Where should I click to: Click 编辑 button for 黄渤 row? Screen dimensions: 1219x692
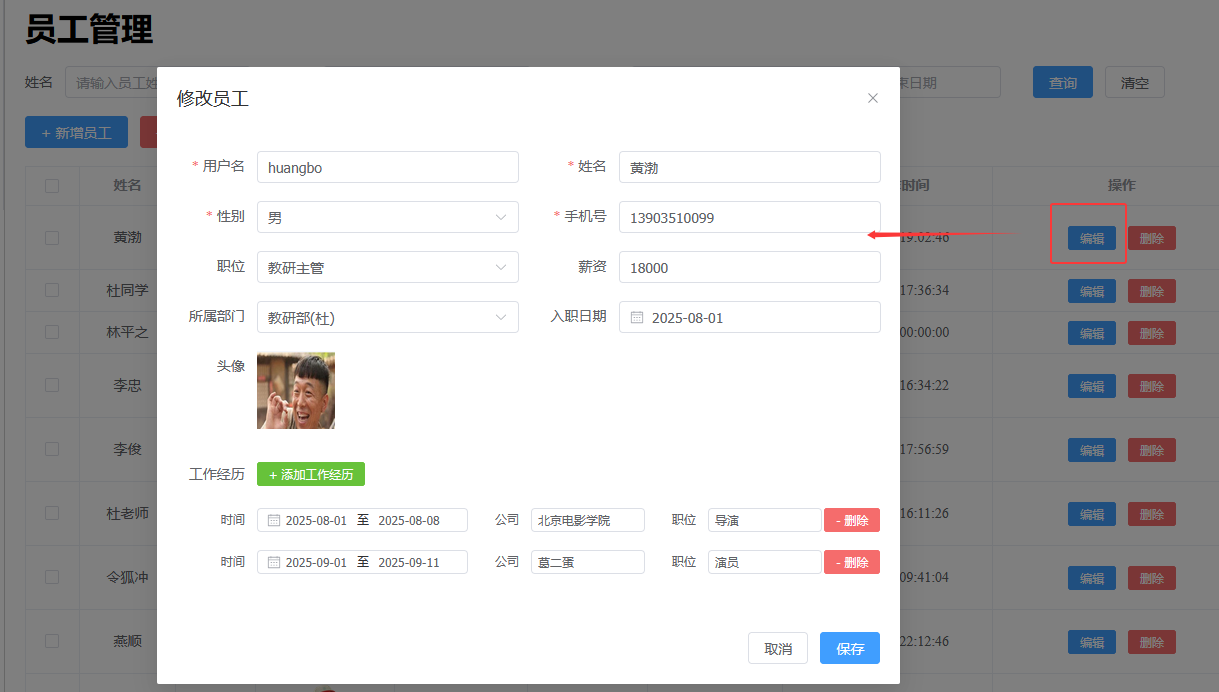pyautogui.click(x=1091, y=238)
